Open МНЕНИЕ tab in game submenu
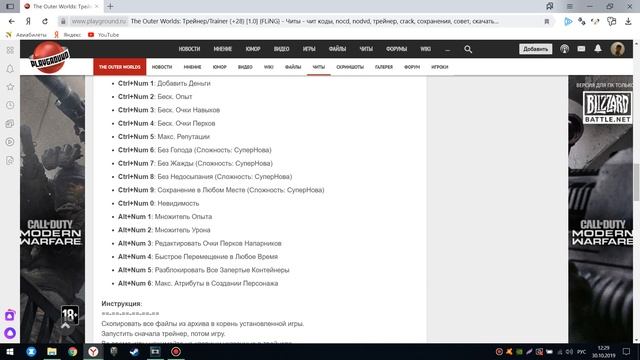Viewport: 640px width, 360px height. pyautogui.click(x=192, y=67)
